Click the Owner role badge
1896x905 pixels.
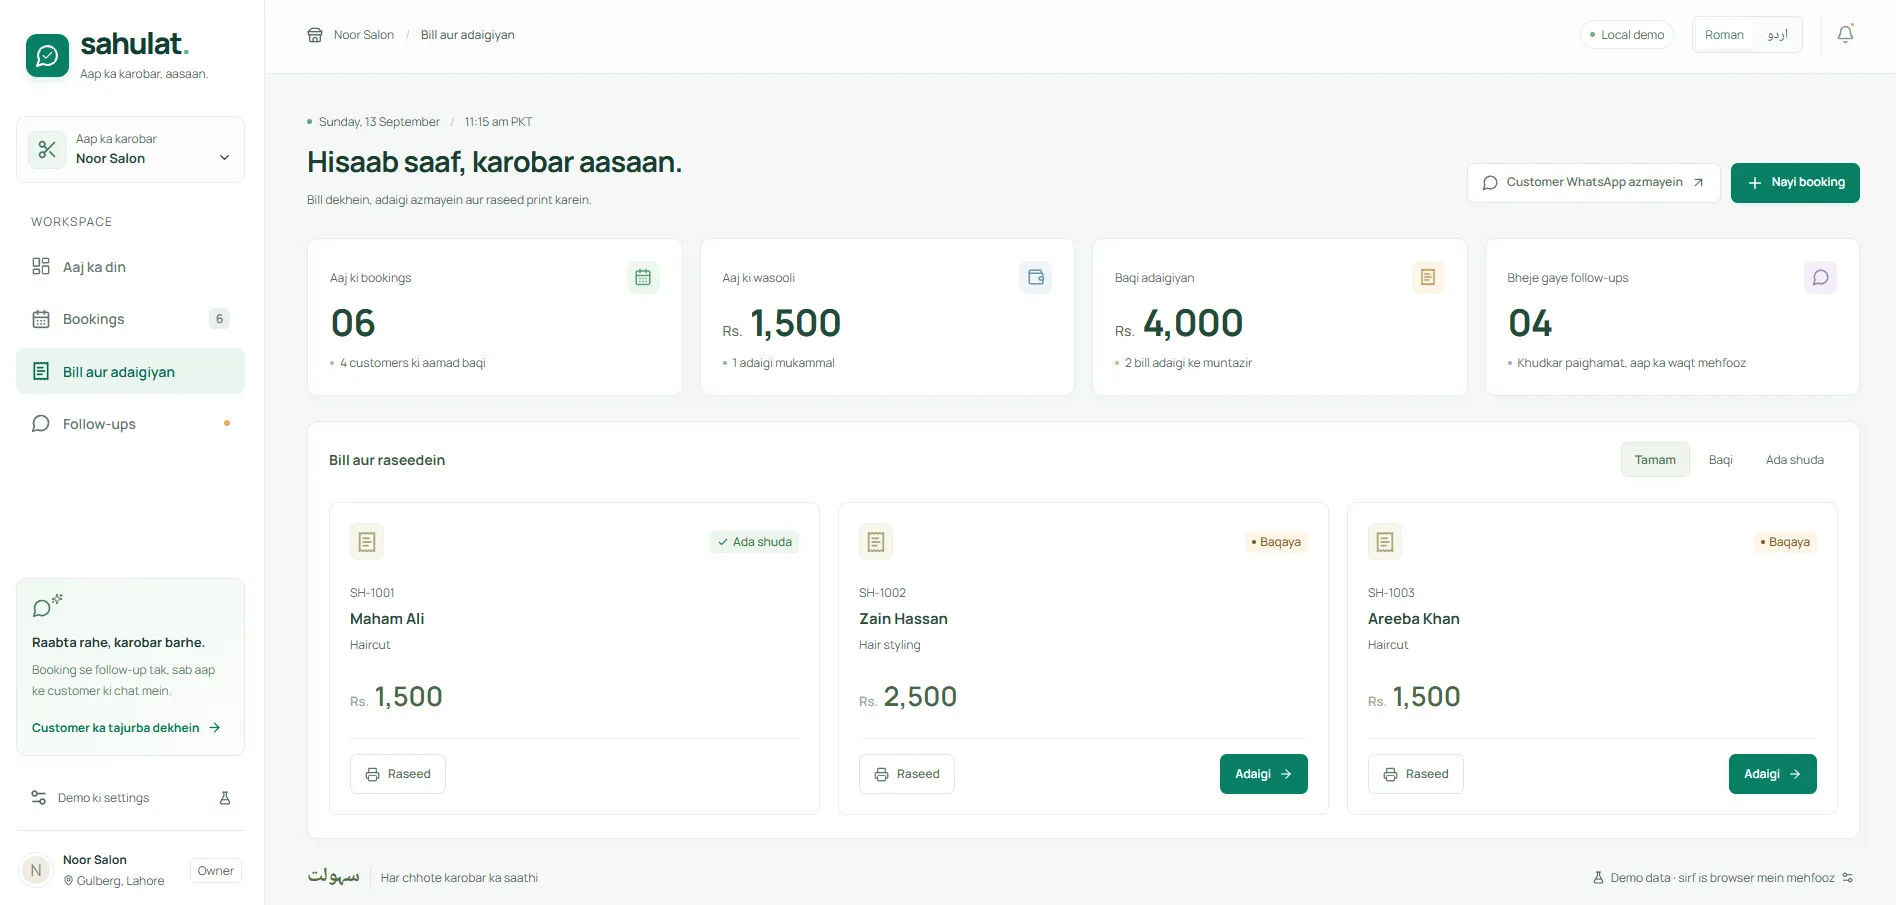click(216, 871)
